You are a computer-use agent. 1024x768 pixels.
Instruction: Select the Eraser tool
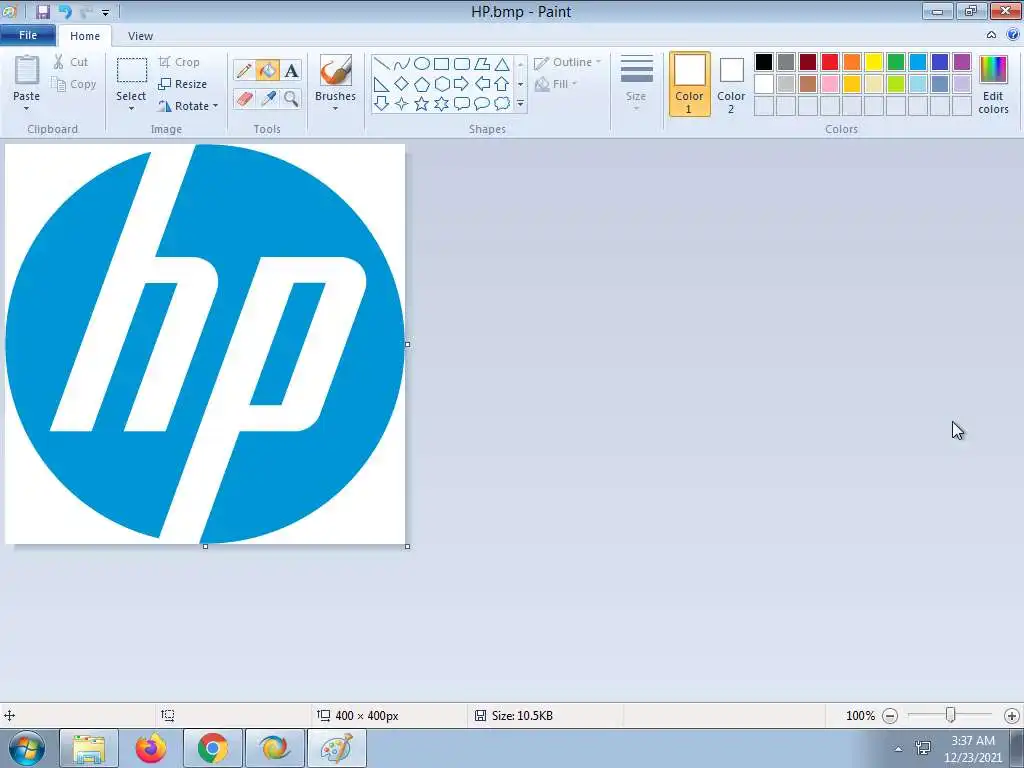pyautogui.click(x=244, y=99)
